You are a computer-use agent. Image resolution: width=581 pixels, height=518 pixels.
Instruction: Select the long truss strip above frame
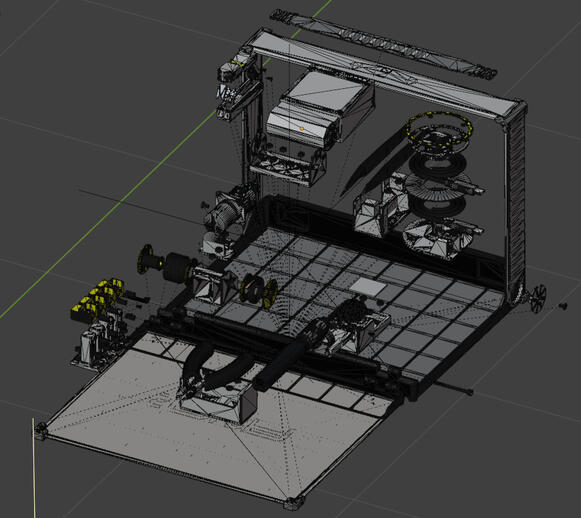(383, 44)
